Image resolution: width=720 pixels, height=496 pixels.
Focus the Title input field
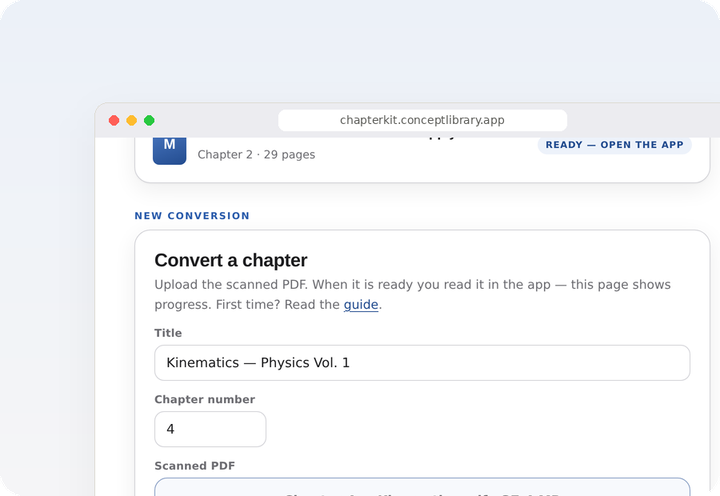click(x=422, y=363)
